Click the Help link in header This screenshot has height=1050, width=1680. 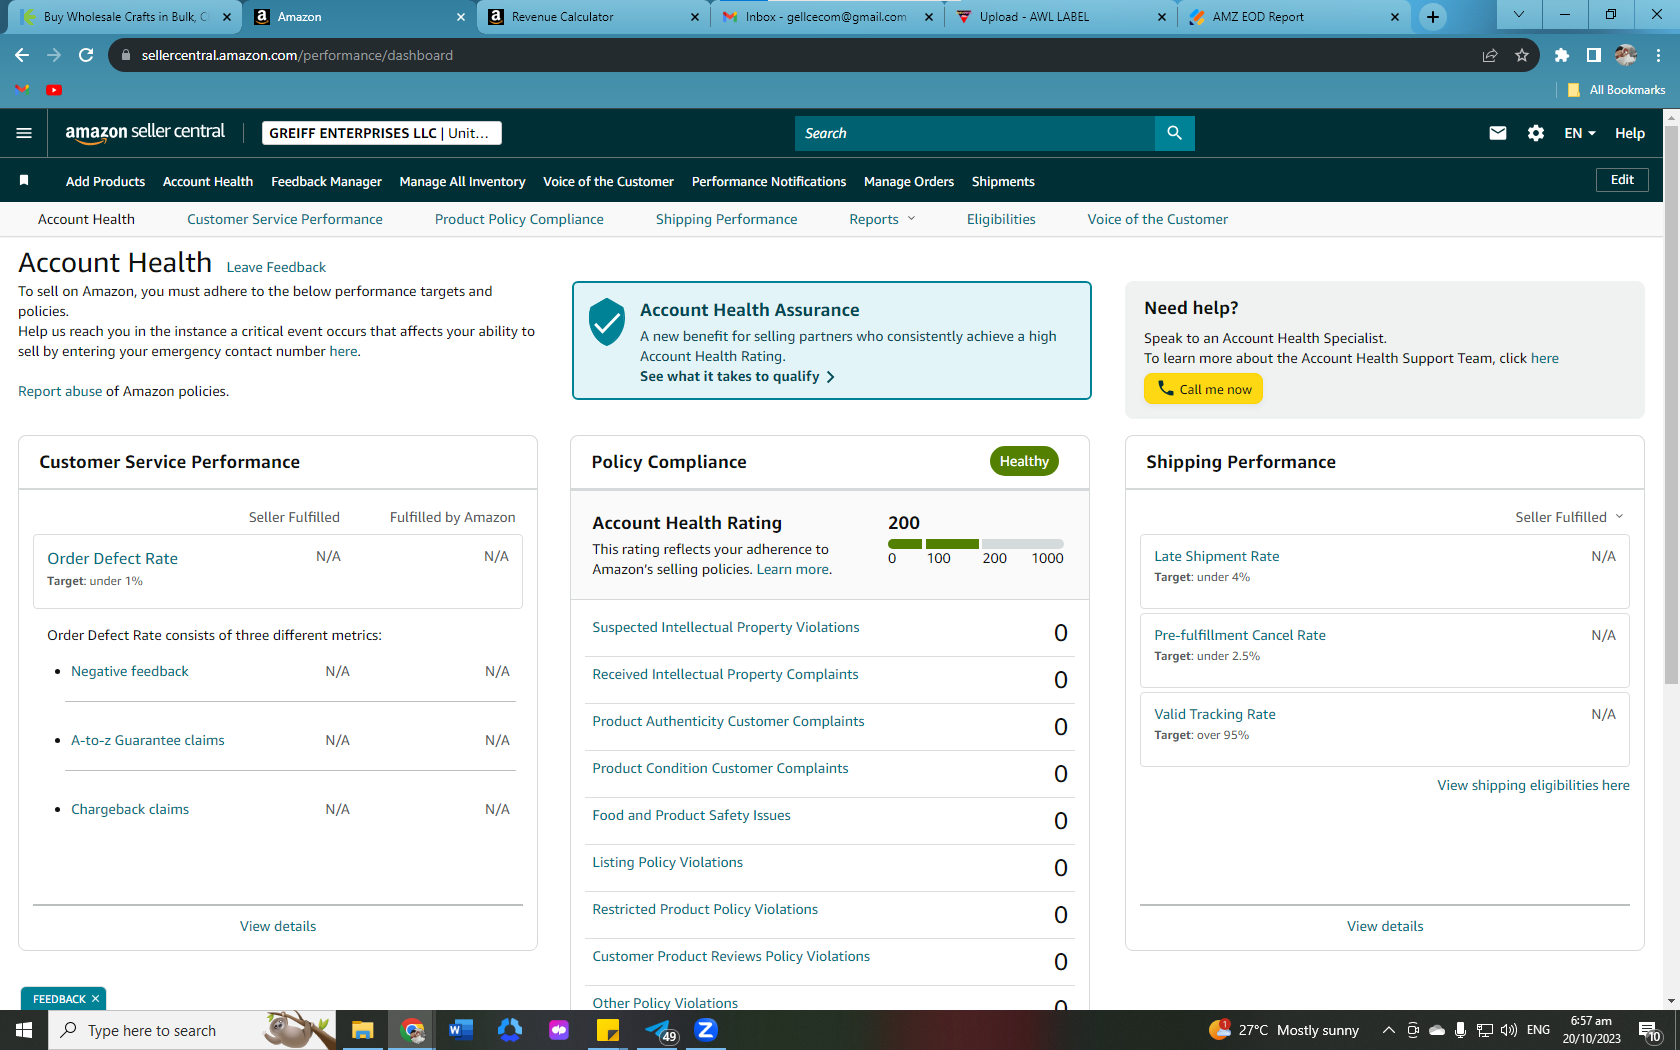coord(1630,133)
